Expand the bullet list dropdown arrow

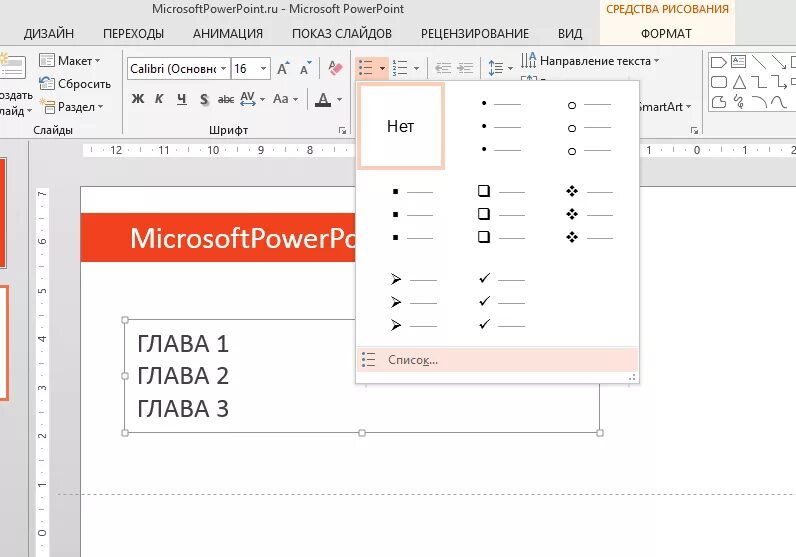click(382, 68)
